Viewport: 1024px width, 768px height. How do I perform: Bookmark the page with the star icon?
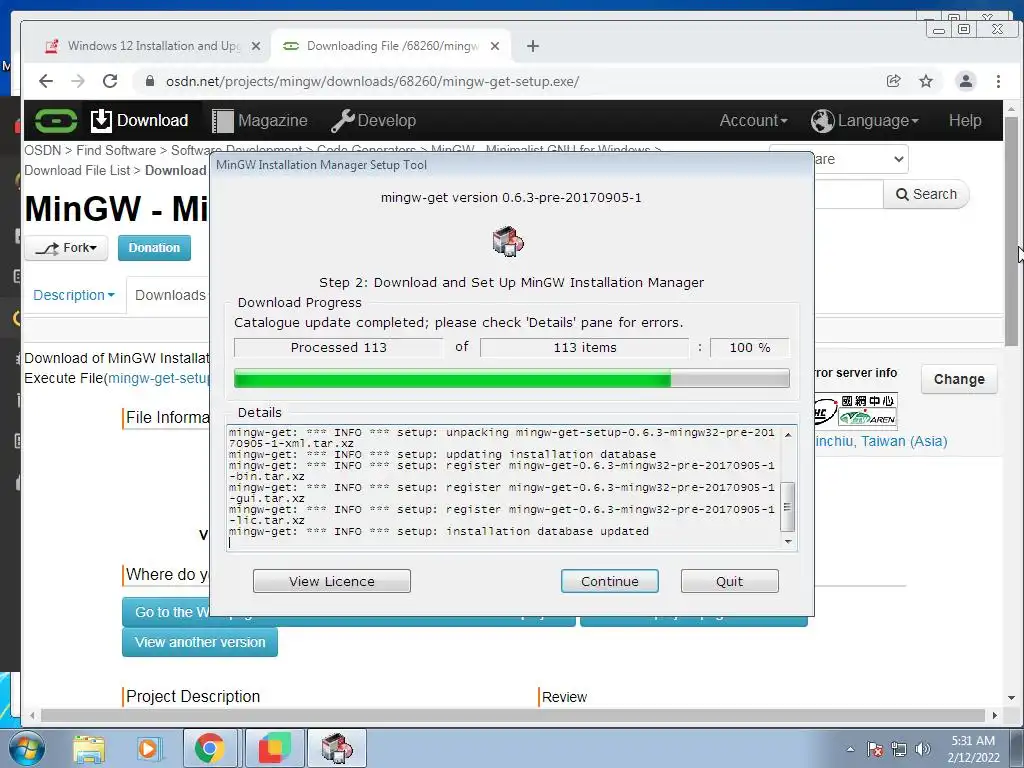(x=926, y=81)
